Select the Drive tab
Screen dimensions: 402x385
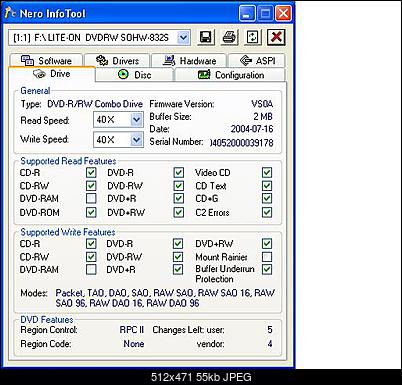tap(52, 74)
